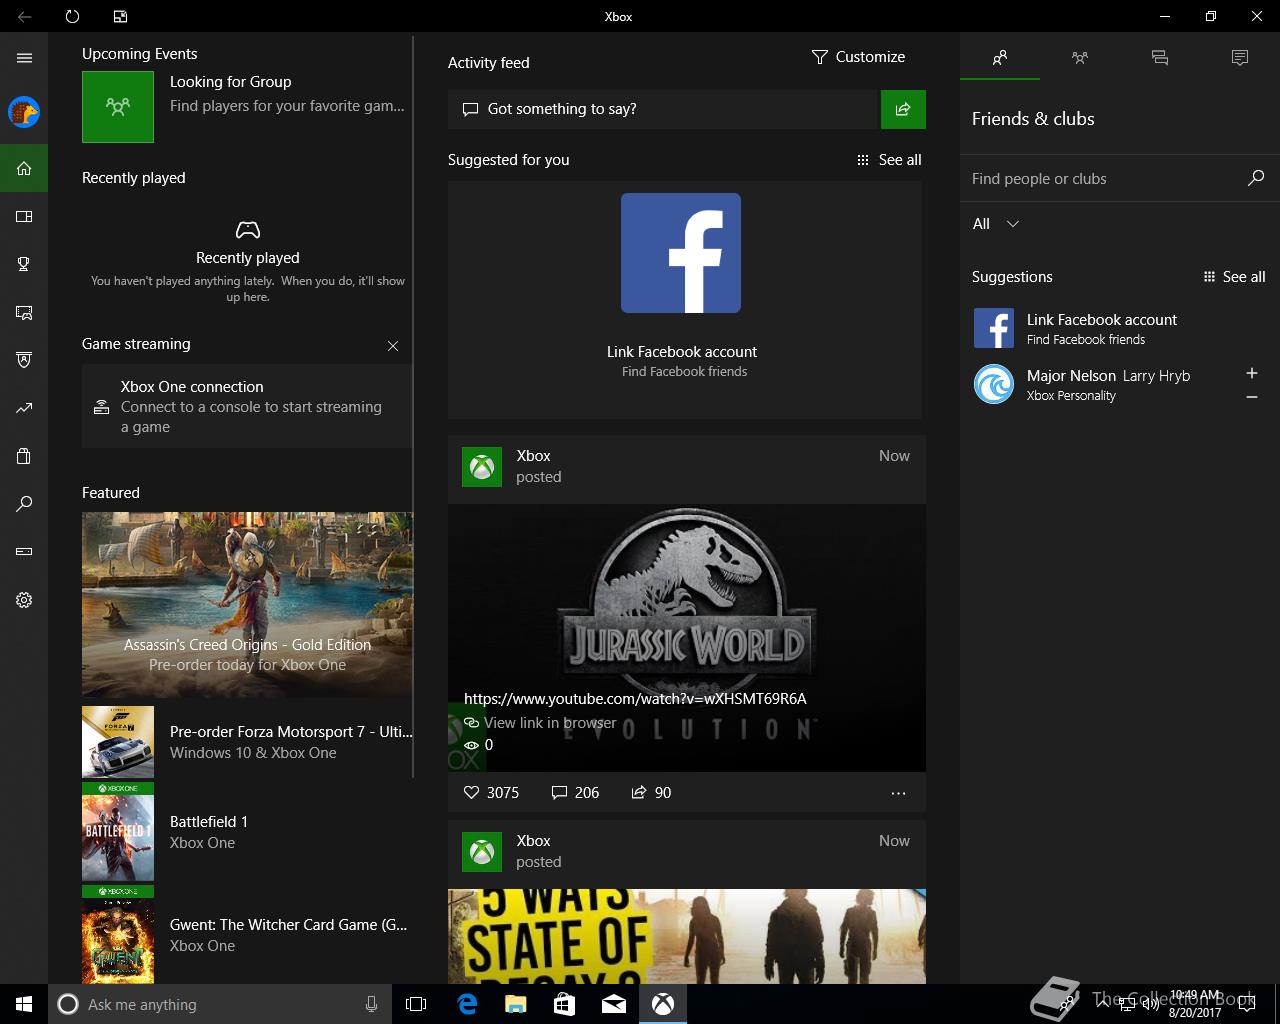Expand the All filter dropdown
This screenshot has height=1024, width=1280.
(x=996, y=224)
